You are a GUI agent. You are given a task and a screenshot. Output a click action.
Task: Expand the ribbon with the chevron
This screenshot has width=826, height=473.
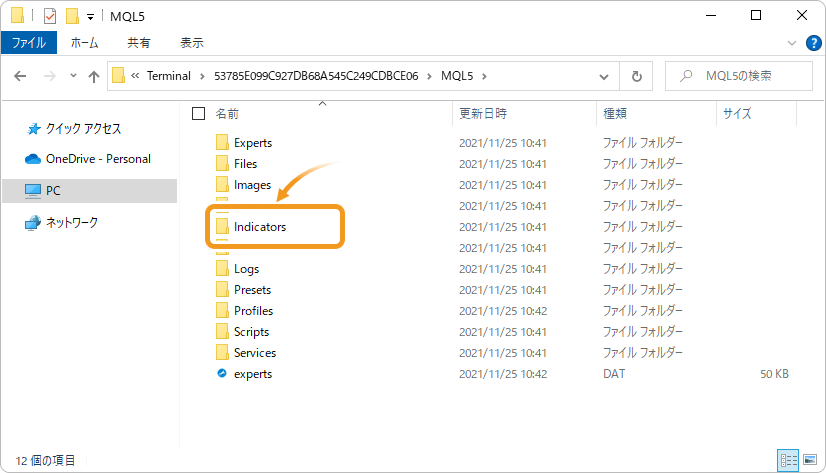pos(791,43)
